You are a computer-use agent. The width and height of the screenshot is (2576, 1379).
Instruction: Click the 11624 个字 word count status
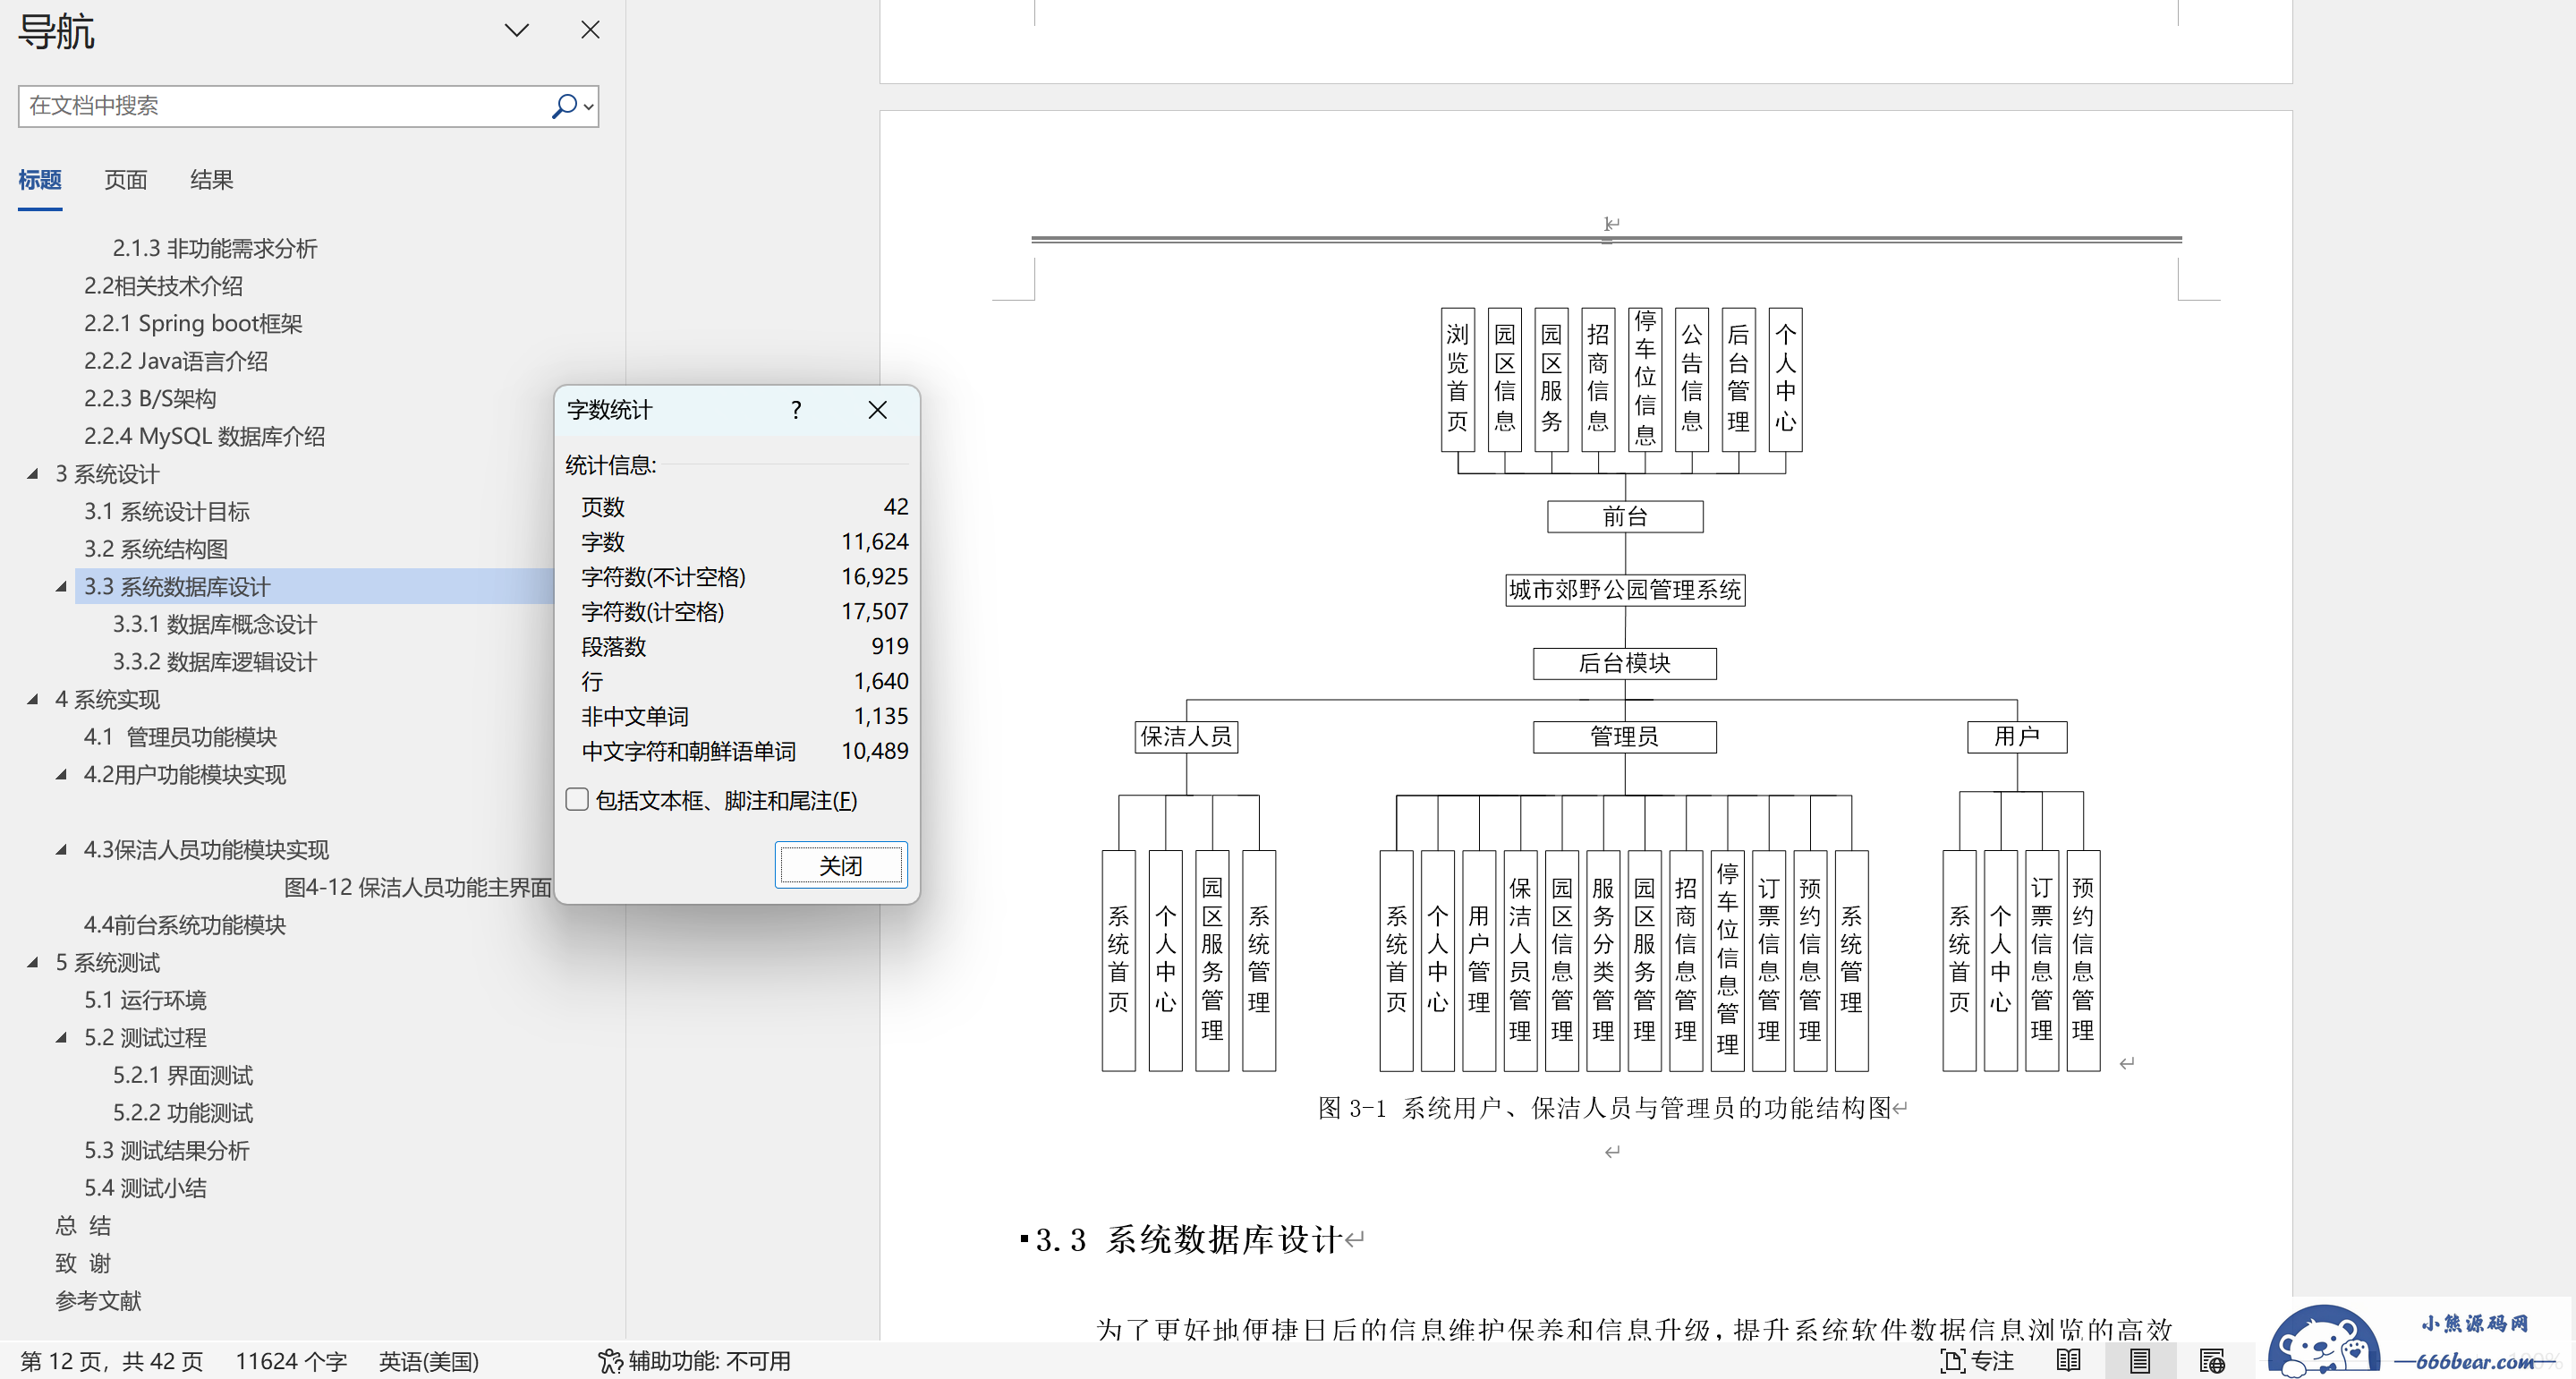[x=291, y=1361]
